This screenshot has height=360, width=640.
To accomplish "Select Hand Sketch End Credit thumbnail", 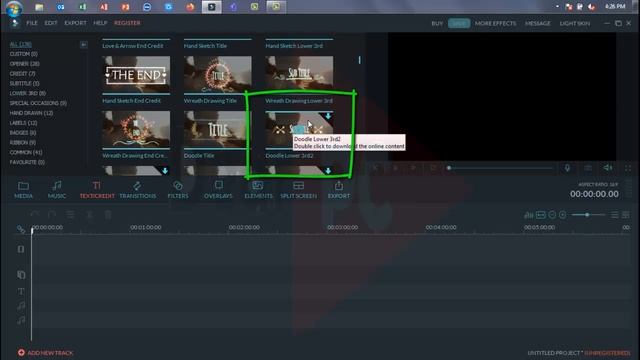I will point(136,74).
